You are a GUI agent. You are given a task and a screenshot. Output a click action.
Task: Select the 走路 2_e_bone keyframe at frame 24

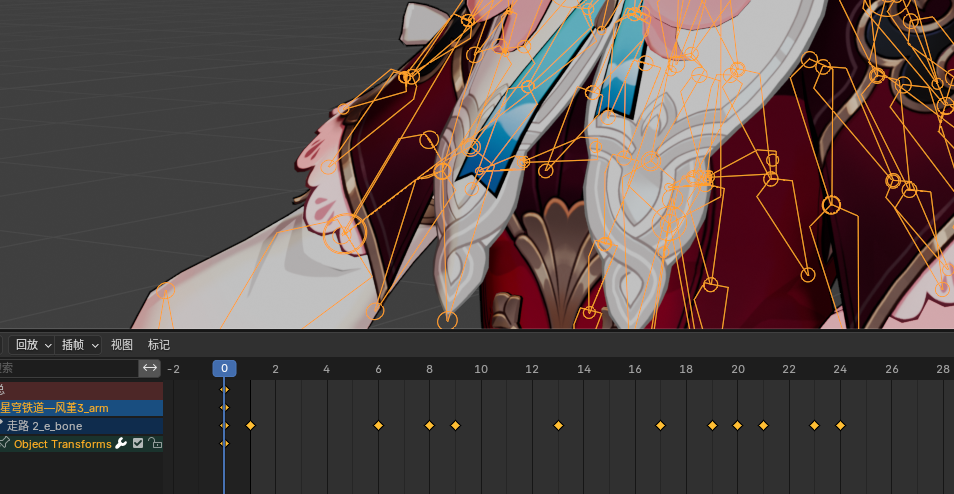840,425
